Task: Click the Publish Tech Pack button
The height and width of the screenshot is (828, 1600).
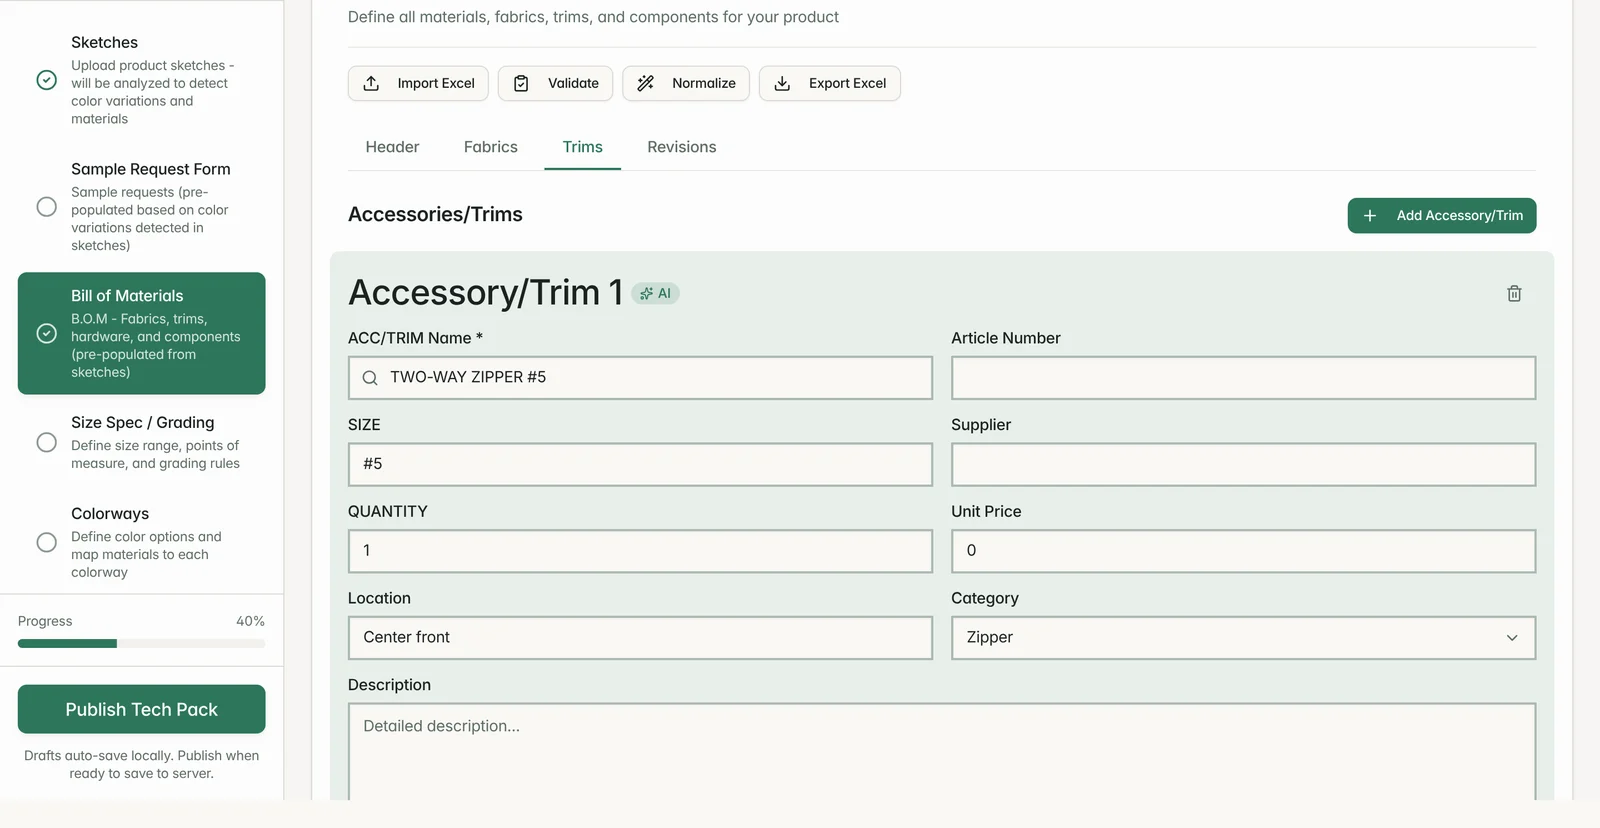Action: (141, 709)
